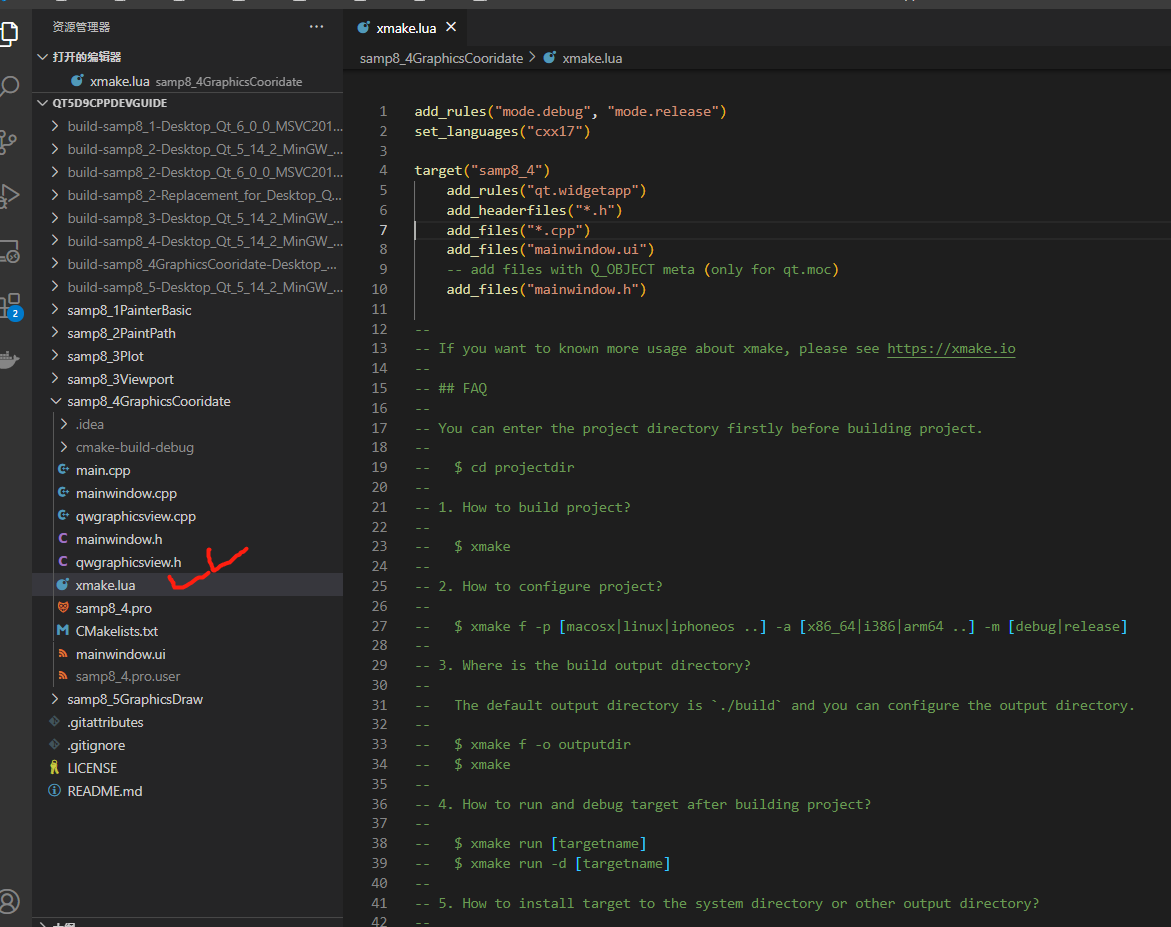Open samp8_4.pro project file

coord(114,609)
